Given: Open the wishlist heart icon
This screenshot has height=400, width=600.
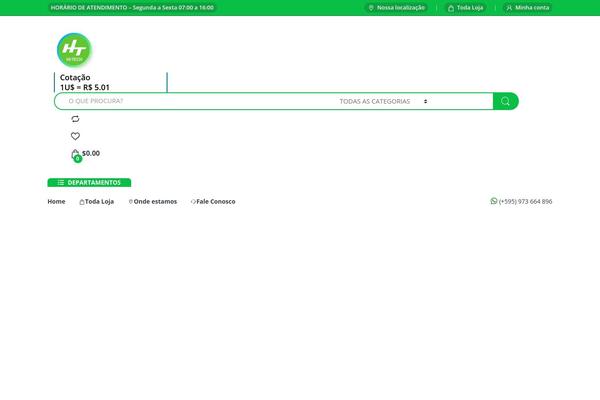Looking at the screenshot, I should [x=75, y=136].
